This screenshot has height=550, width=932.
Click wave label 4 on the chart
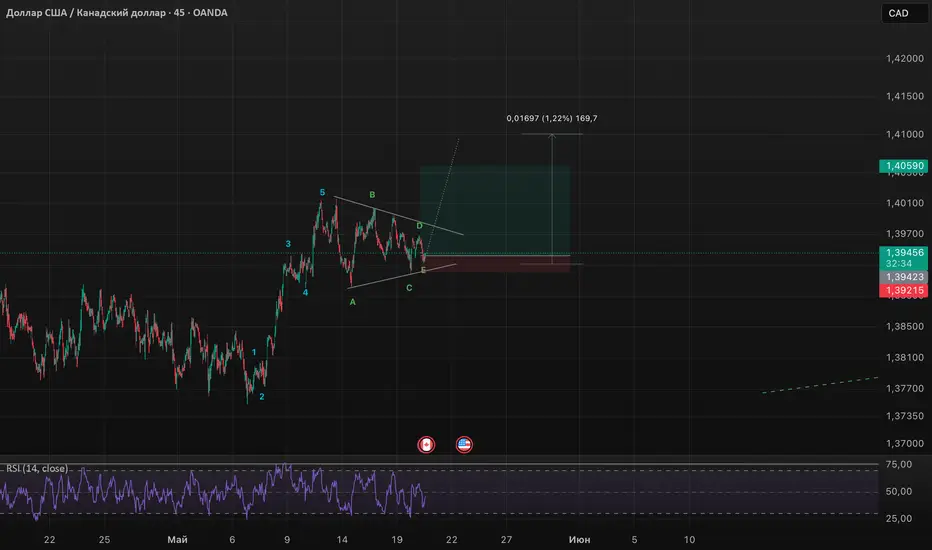(306, 293)
